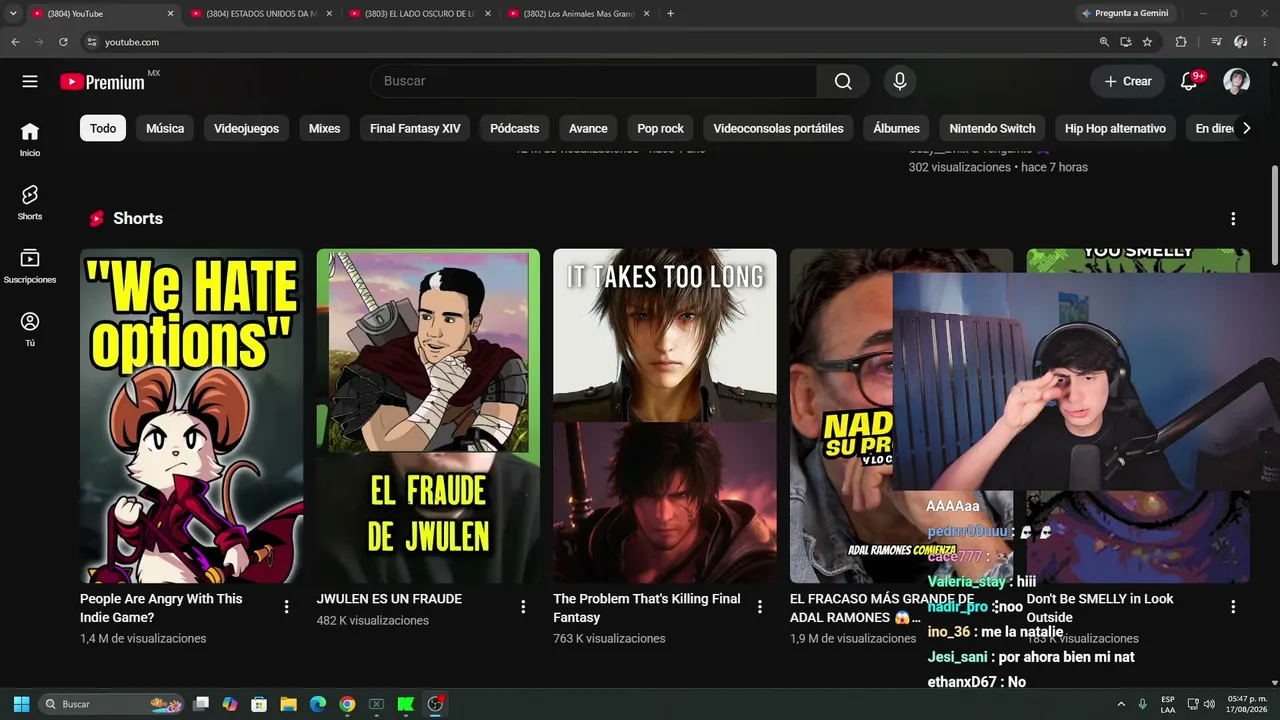Open Suscripciones in the sidebar
The height and width of the screenshot is (720, 1280).
tap(30, 266)
